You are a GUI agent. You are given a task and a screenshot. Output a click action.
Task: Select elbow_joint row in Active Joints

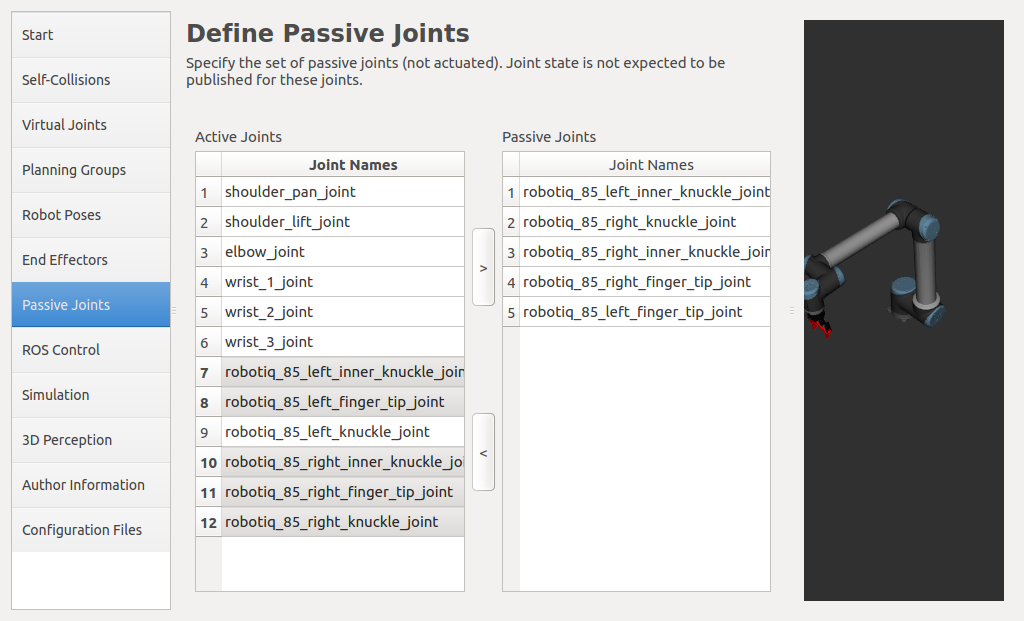tap(343, 252)
